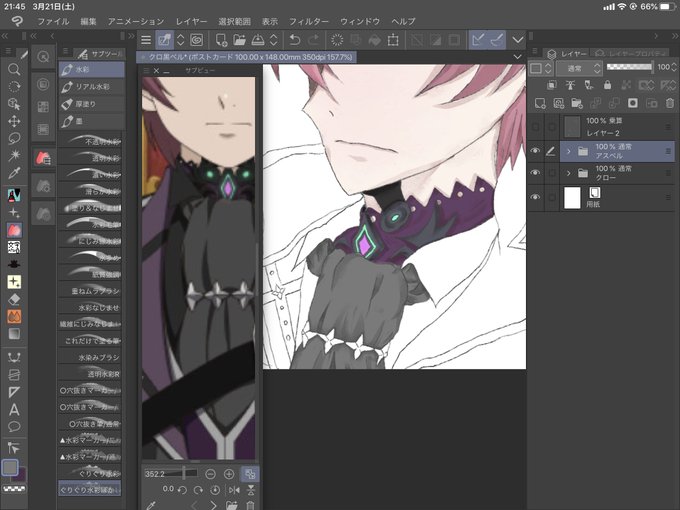This screenshot has height=510, width=680.
Task: Select the Zoom magnifier tool
Action: 14,69
